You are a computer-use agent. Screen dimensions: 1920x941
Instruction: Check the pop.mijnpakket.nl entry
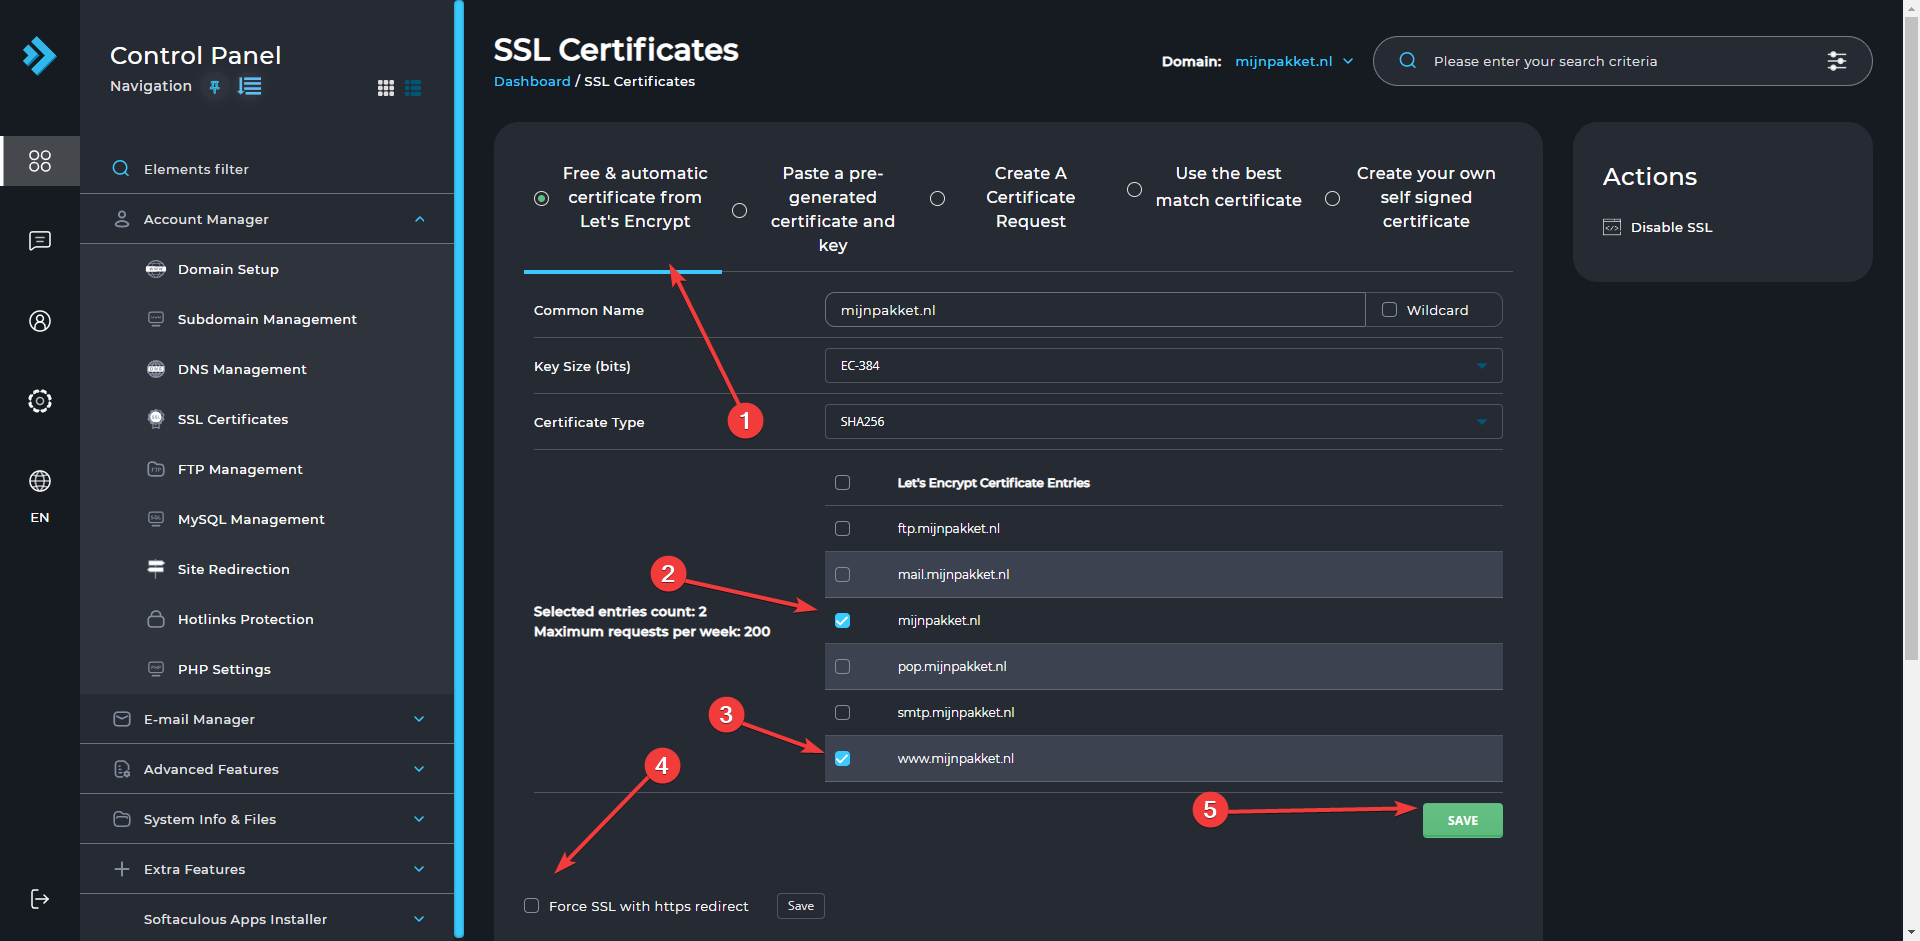843,667
